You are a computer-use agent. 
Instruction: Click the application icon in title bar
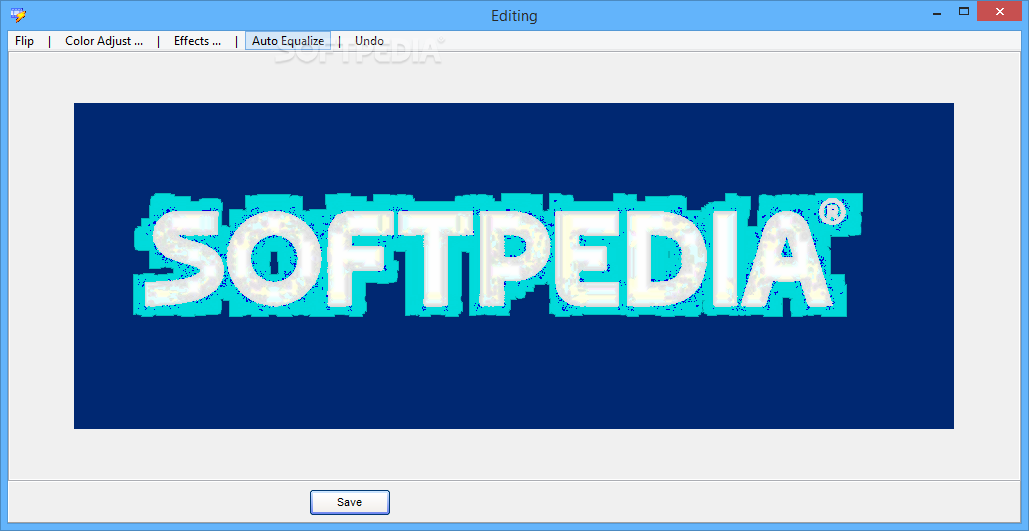[x=18, y=14]
